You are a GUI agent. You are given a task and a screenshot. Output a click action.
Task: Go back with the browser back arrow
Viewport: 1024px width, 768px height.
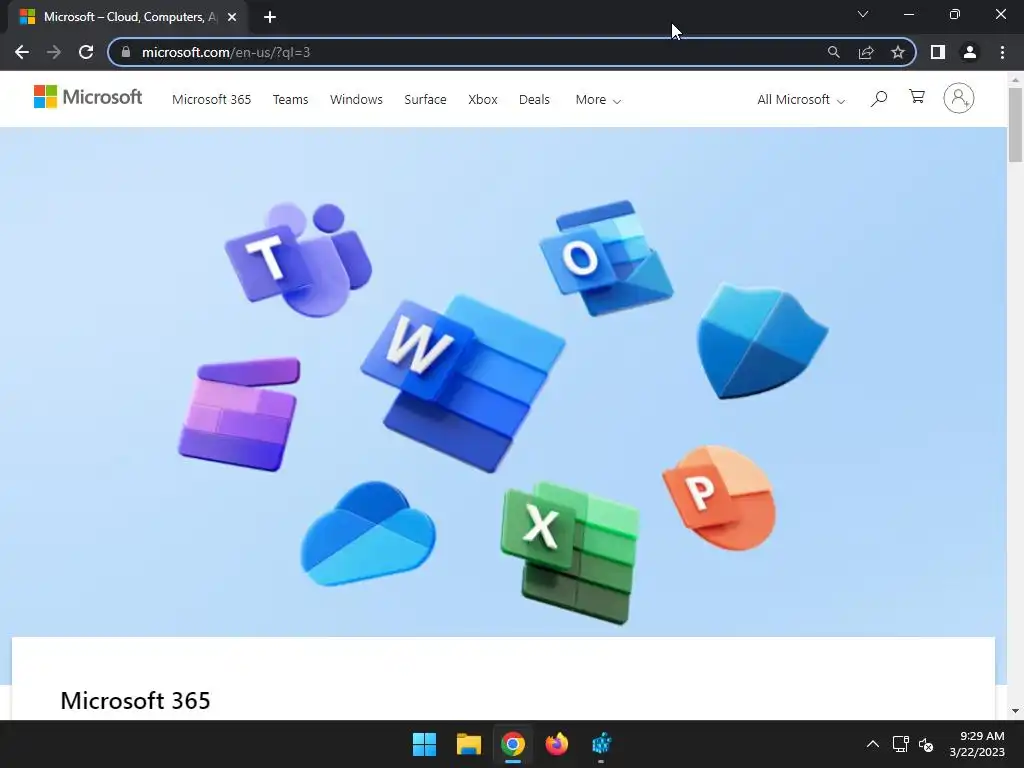tap(22, 52)
